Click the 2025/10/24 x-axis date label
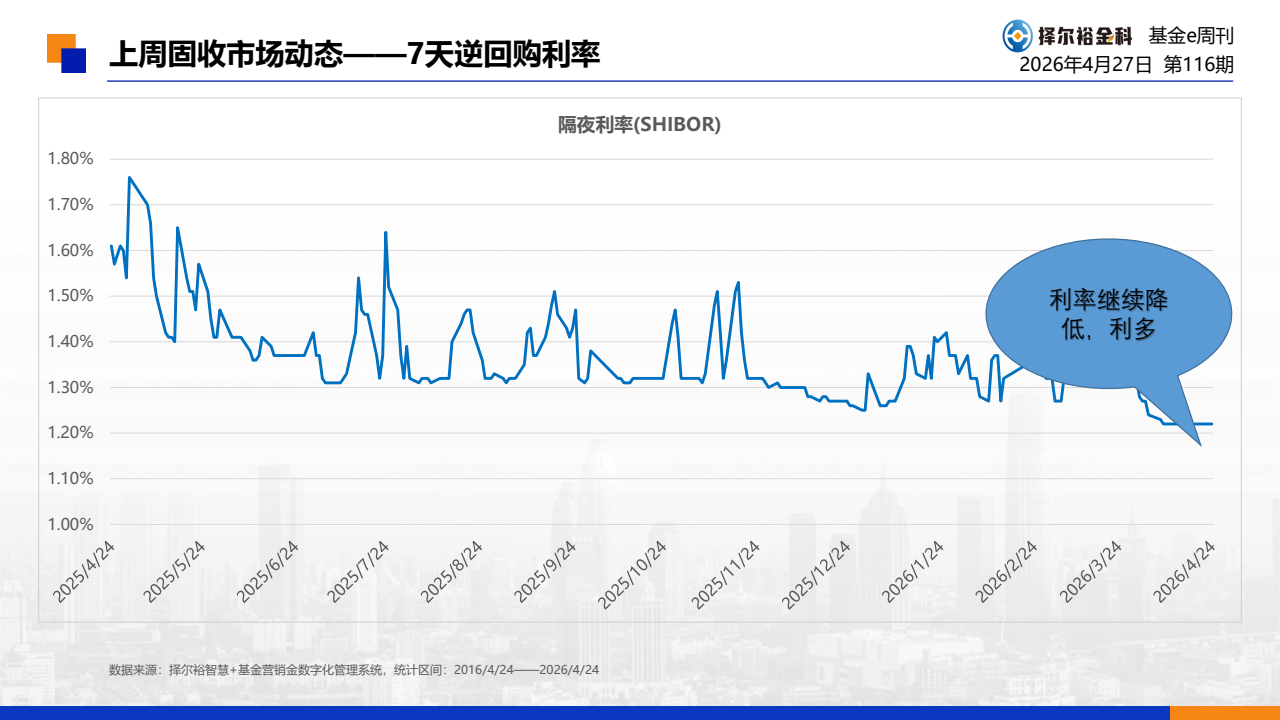This screenshot has width=1280, height=720. (x=633, y=573)
